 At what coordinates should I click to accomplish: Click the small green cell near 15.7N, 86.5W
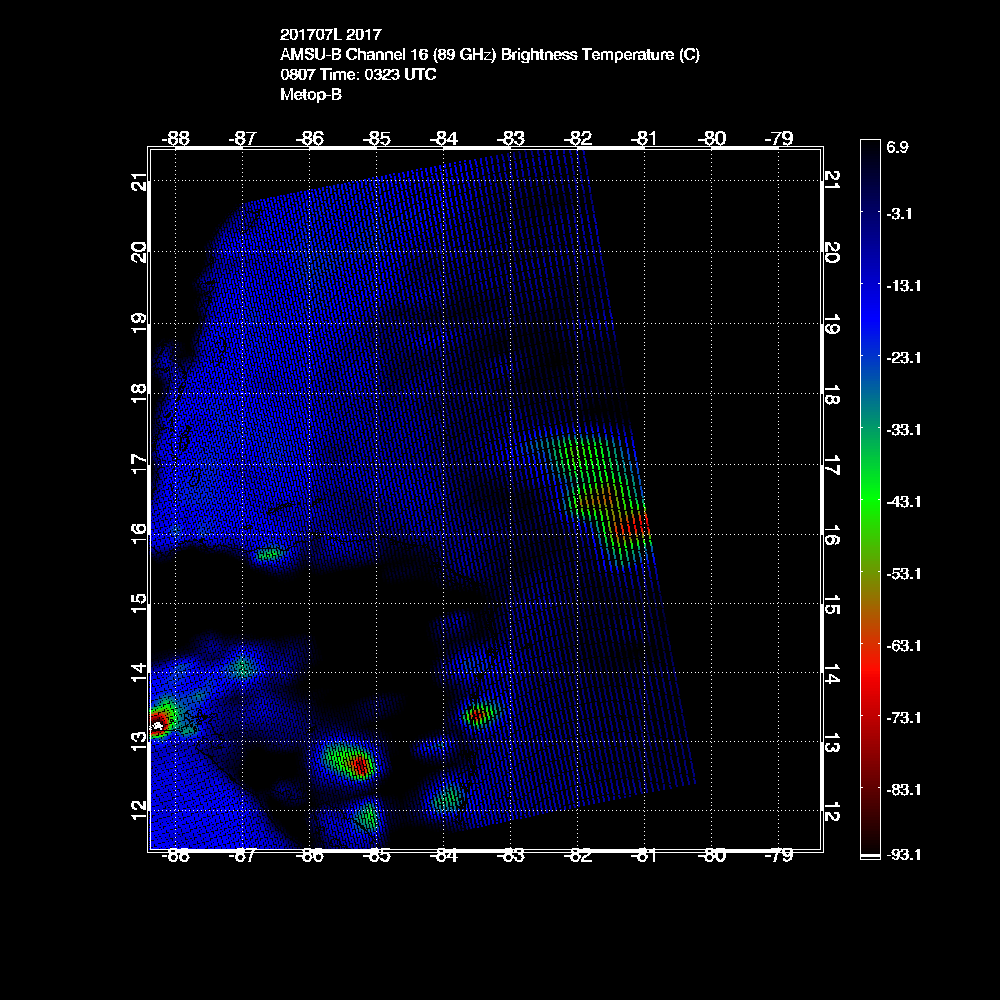pos(268,553)
